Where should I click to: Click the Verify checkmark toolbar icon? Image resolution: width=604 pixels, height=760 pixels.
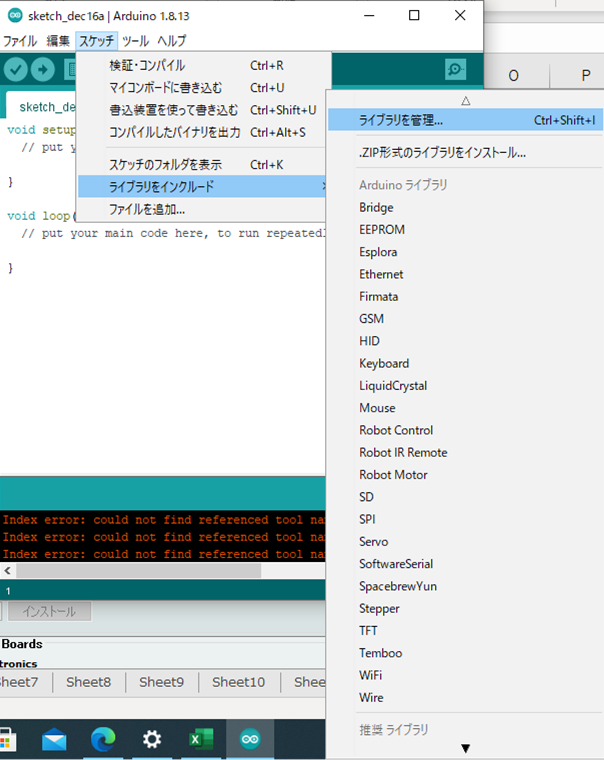16,69
